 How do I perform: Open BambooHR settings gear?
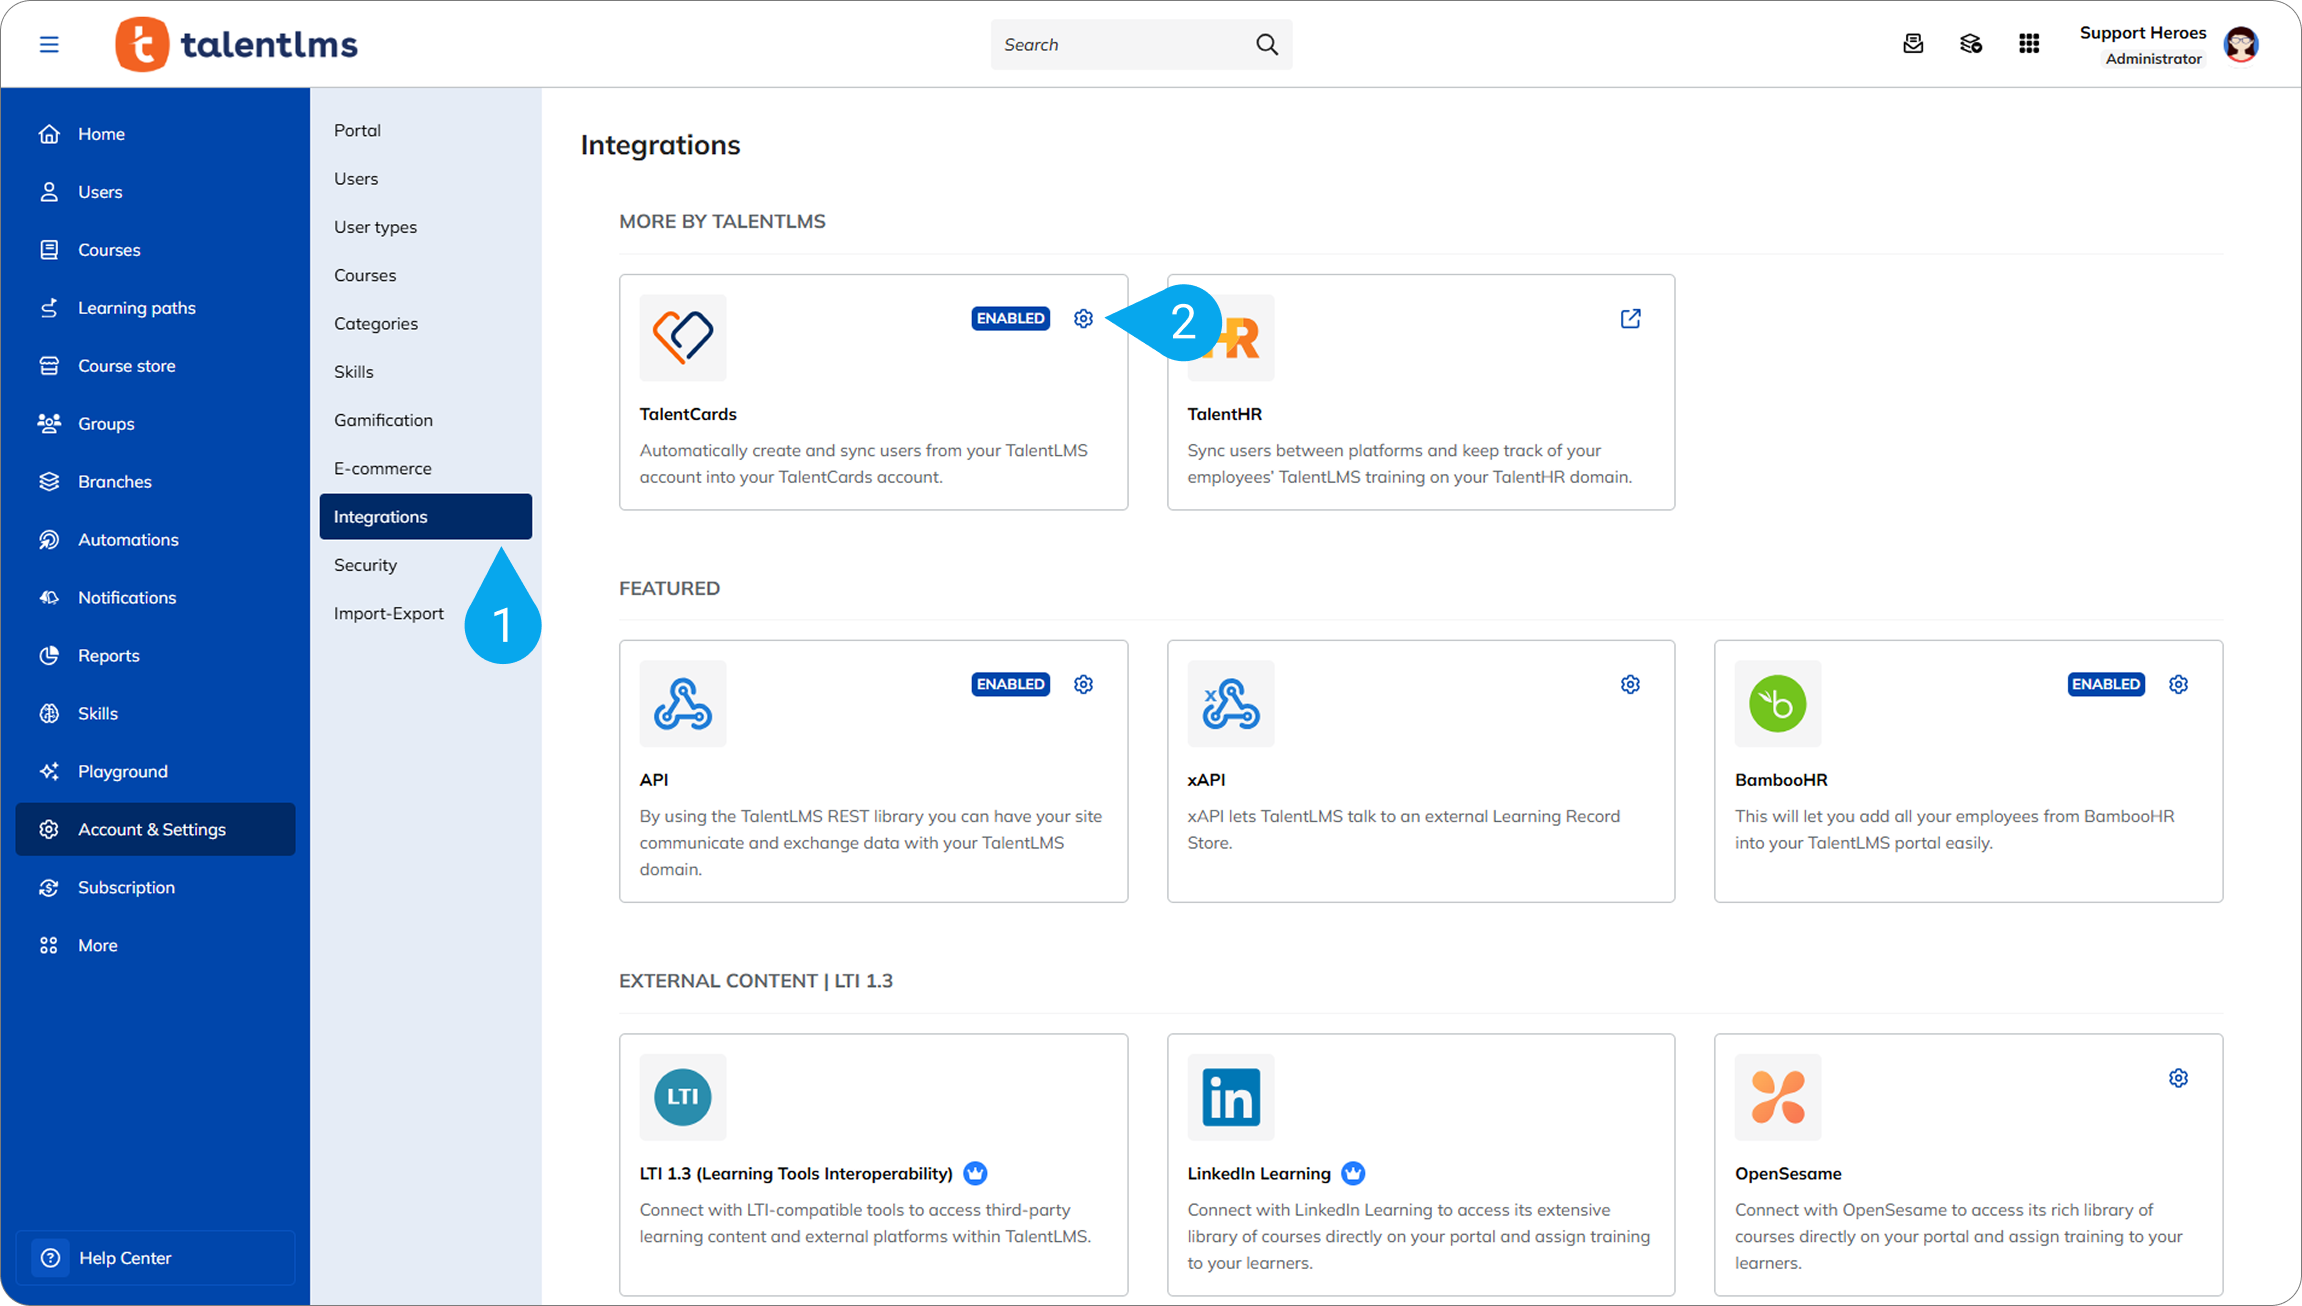pyautogui.click(x=2178, y=684)
